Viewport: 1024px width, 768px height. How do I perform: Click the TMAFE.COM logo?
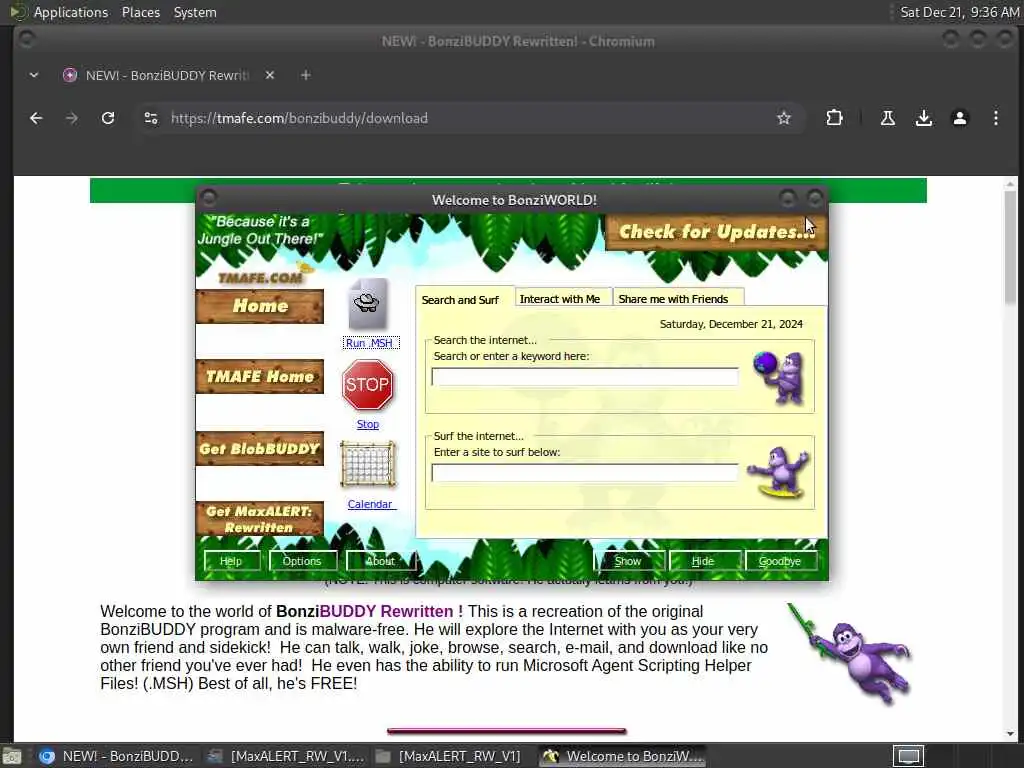pos(261,277)
